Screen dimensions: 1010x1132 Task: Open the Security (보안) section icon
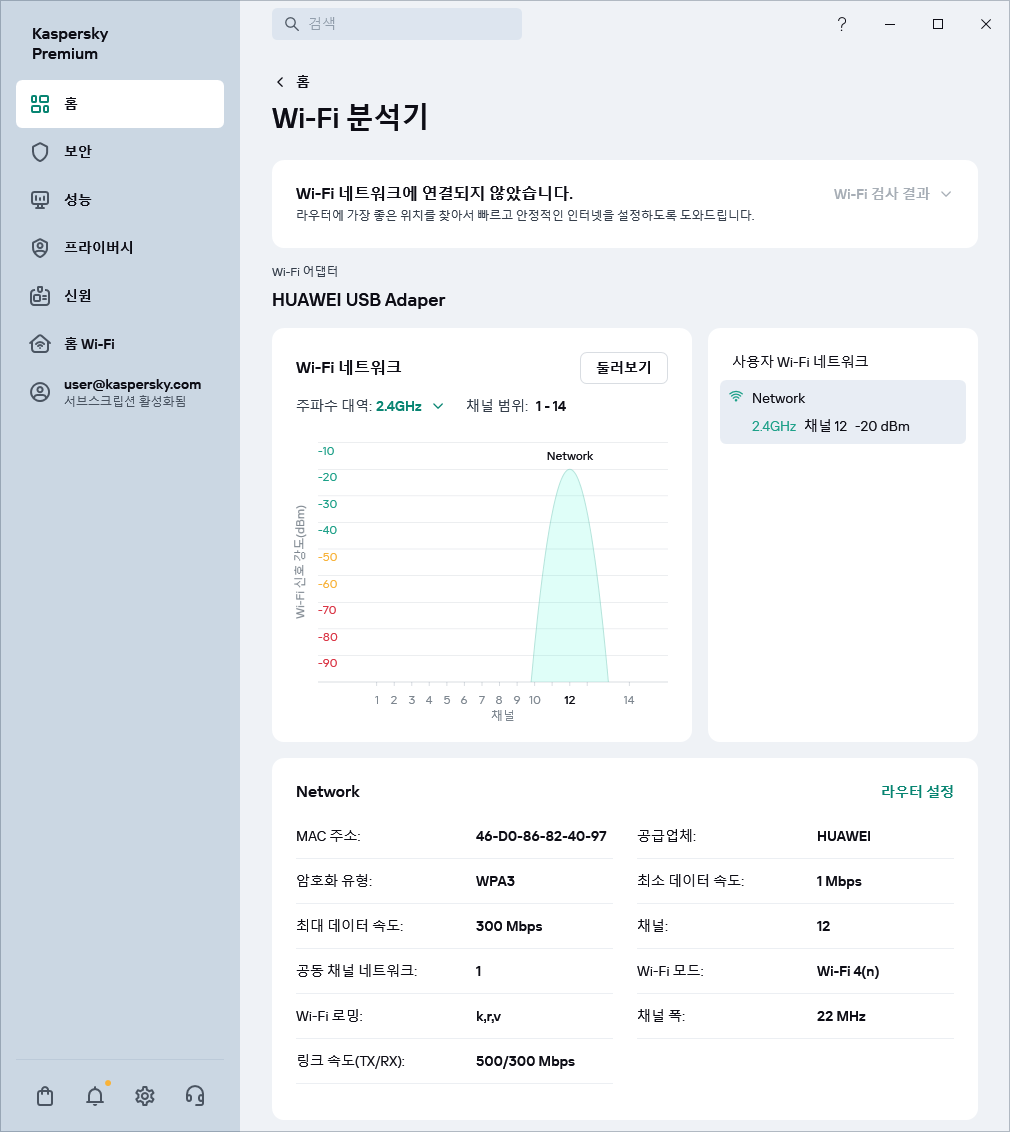[x=38, y=152]
